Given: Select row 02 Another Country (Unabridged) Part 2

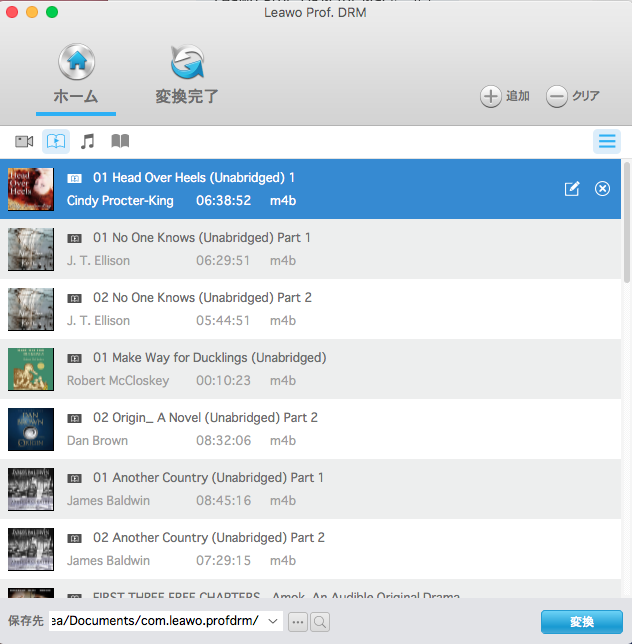Looking at the screenshot, I should pyautogui.click(x=310, y=549).
